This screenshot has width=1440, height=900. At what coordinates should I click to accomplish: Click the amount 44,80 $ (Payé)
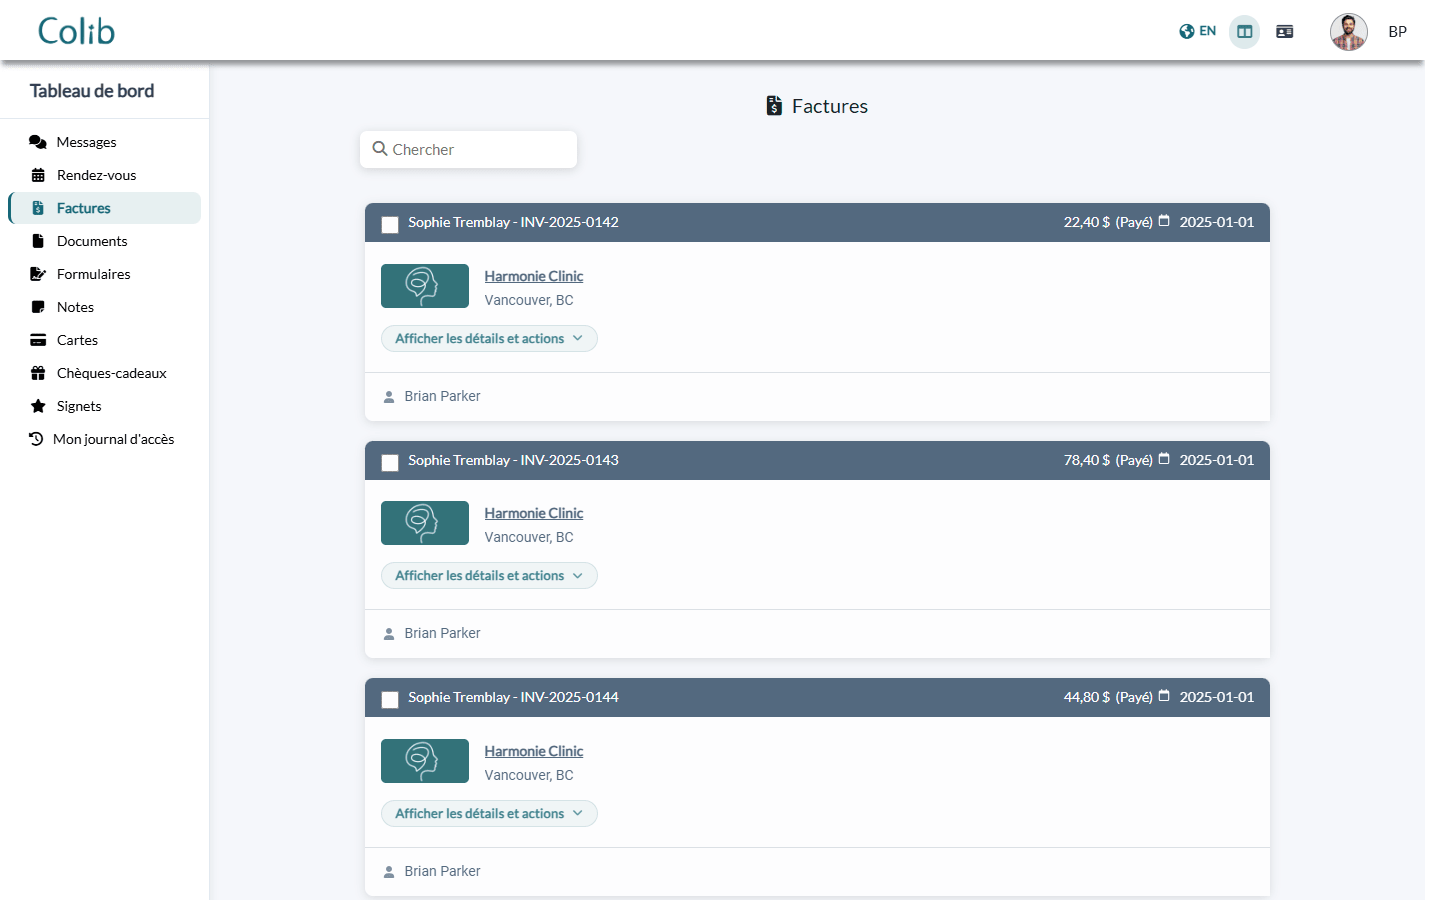(1108, 697)
